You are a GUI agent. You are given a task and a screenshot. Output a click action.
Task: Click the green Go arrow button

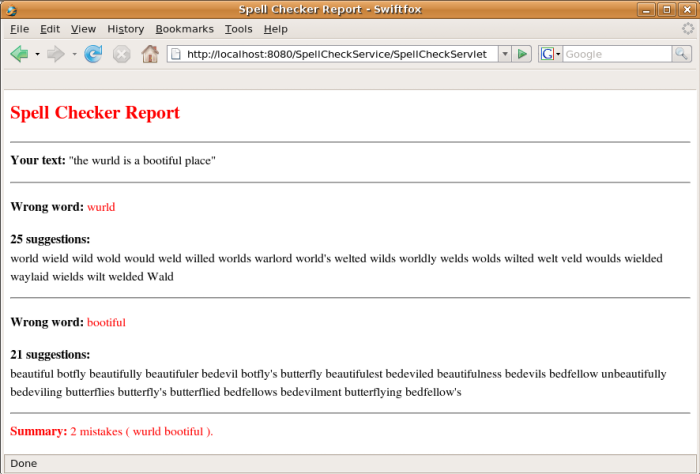point(522,54)
